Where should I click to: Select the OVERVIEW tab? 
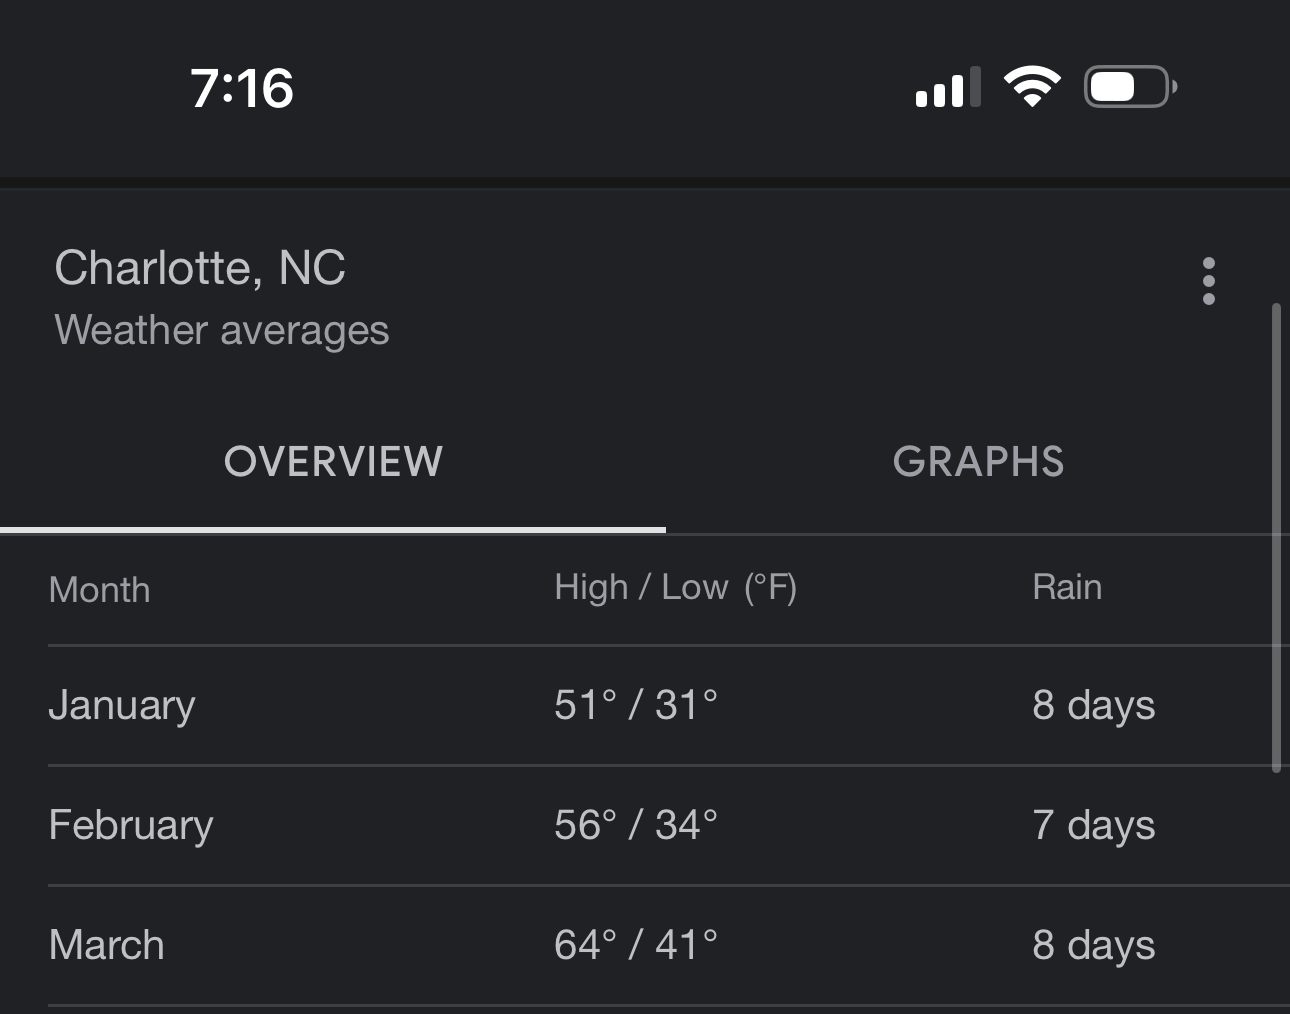333,462
